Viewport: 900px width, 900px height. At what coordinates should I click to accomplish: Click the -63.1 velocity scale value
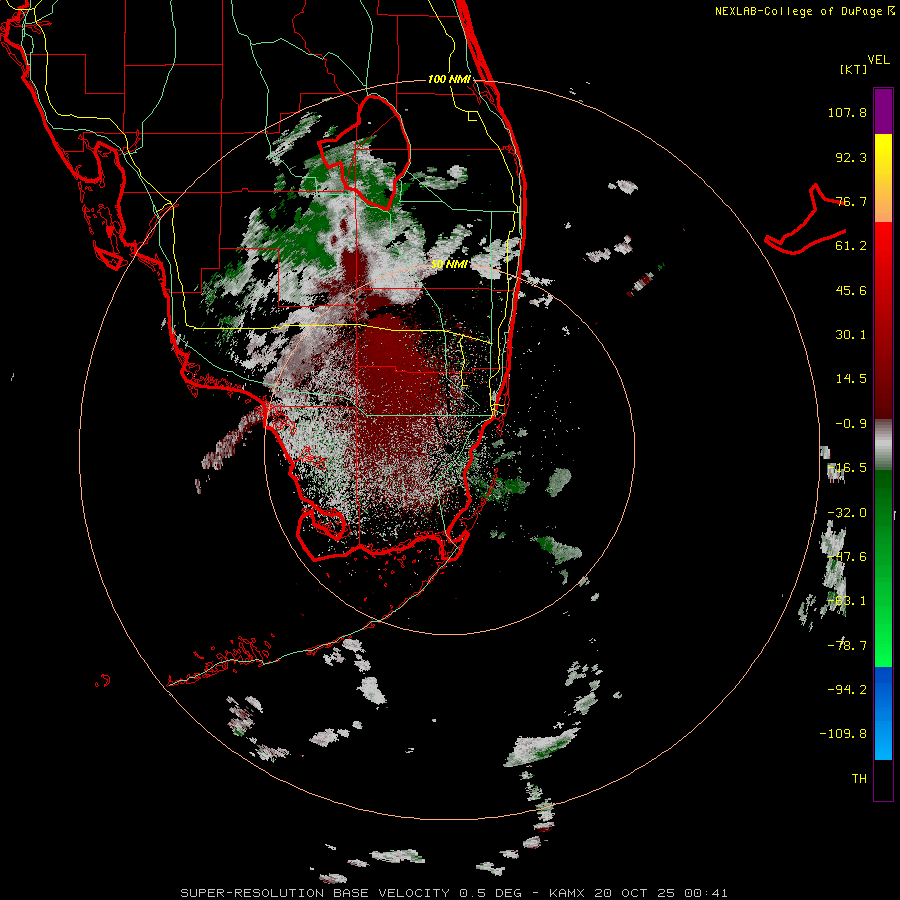click(x=847, y=601)
